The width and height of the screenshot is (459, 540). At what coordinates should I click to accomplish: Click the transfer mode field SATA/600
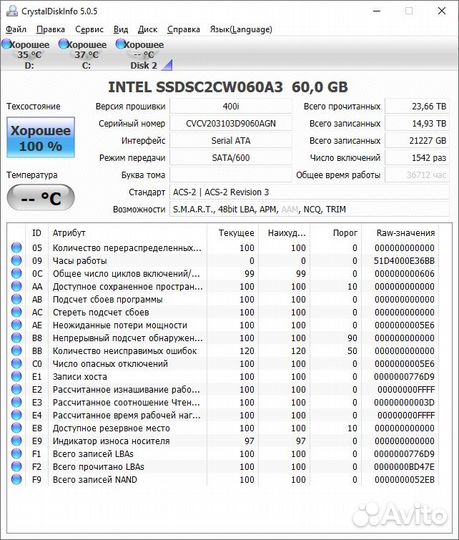pos(231,158)
